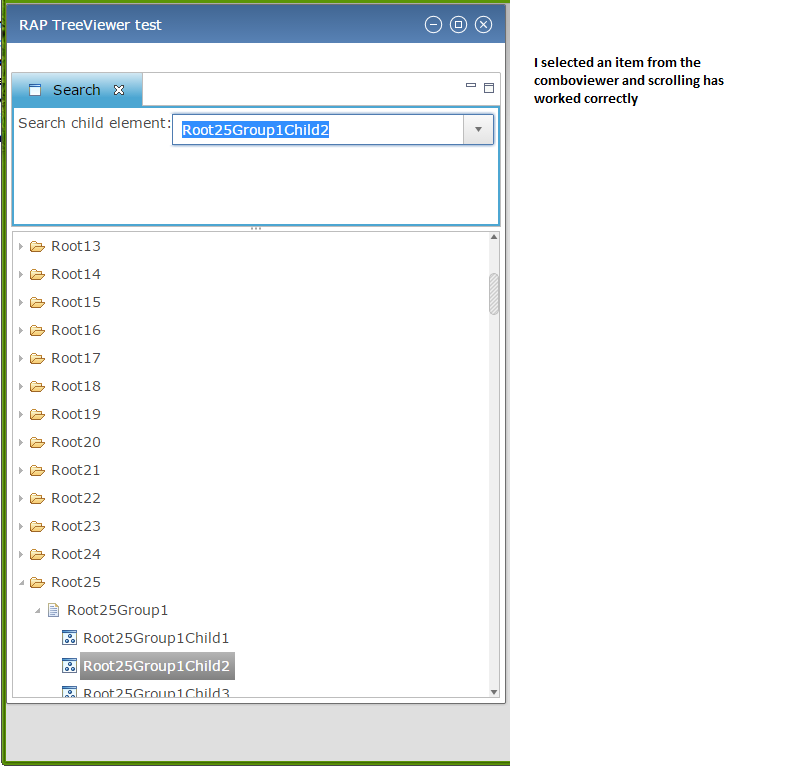Expand the Root23 tree node
The image size is (808, 772).
pos(21,526)
